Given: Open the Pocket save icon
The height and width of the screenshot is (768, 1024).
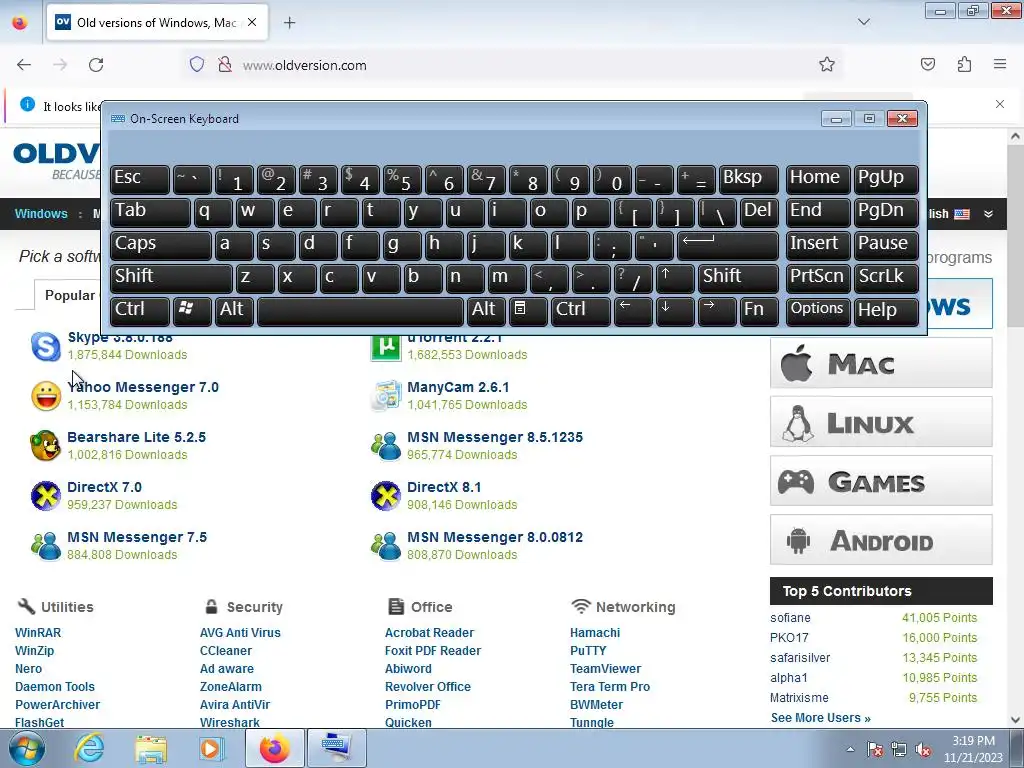Looking at the screenshot, I should click(928, 65).
